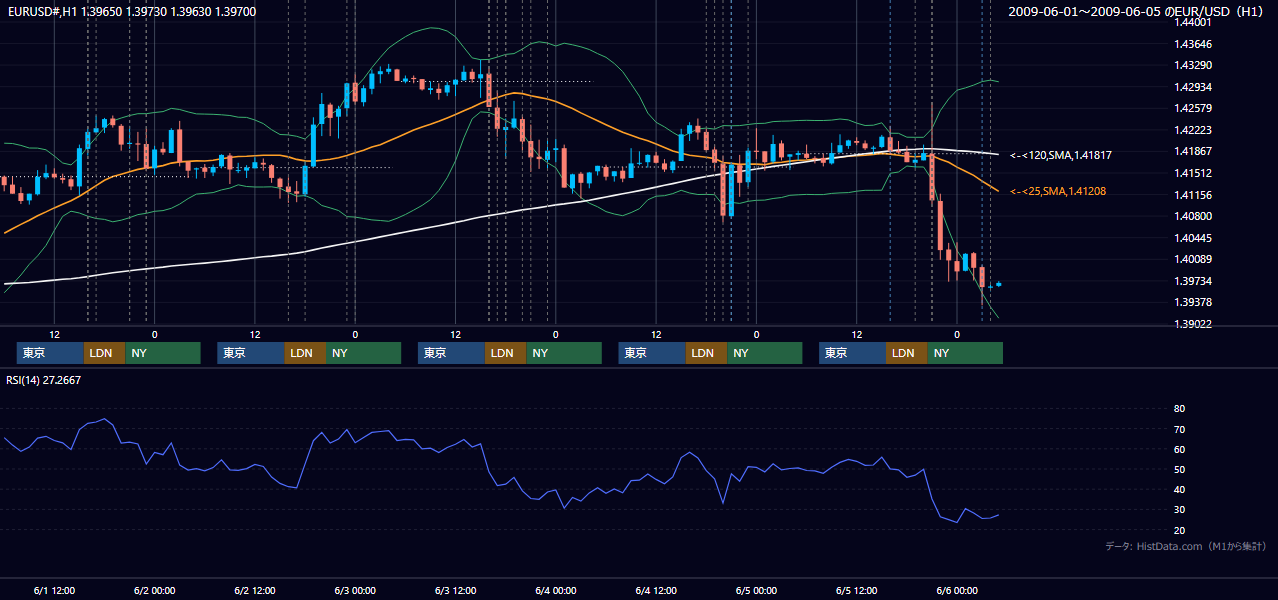The width and height of the screenshot is (1278, 600).
Task: Click price level 1.42934 on axis
Action: (x=1193, y=87)
